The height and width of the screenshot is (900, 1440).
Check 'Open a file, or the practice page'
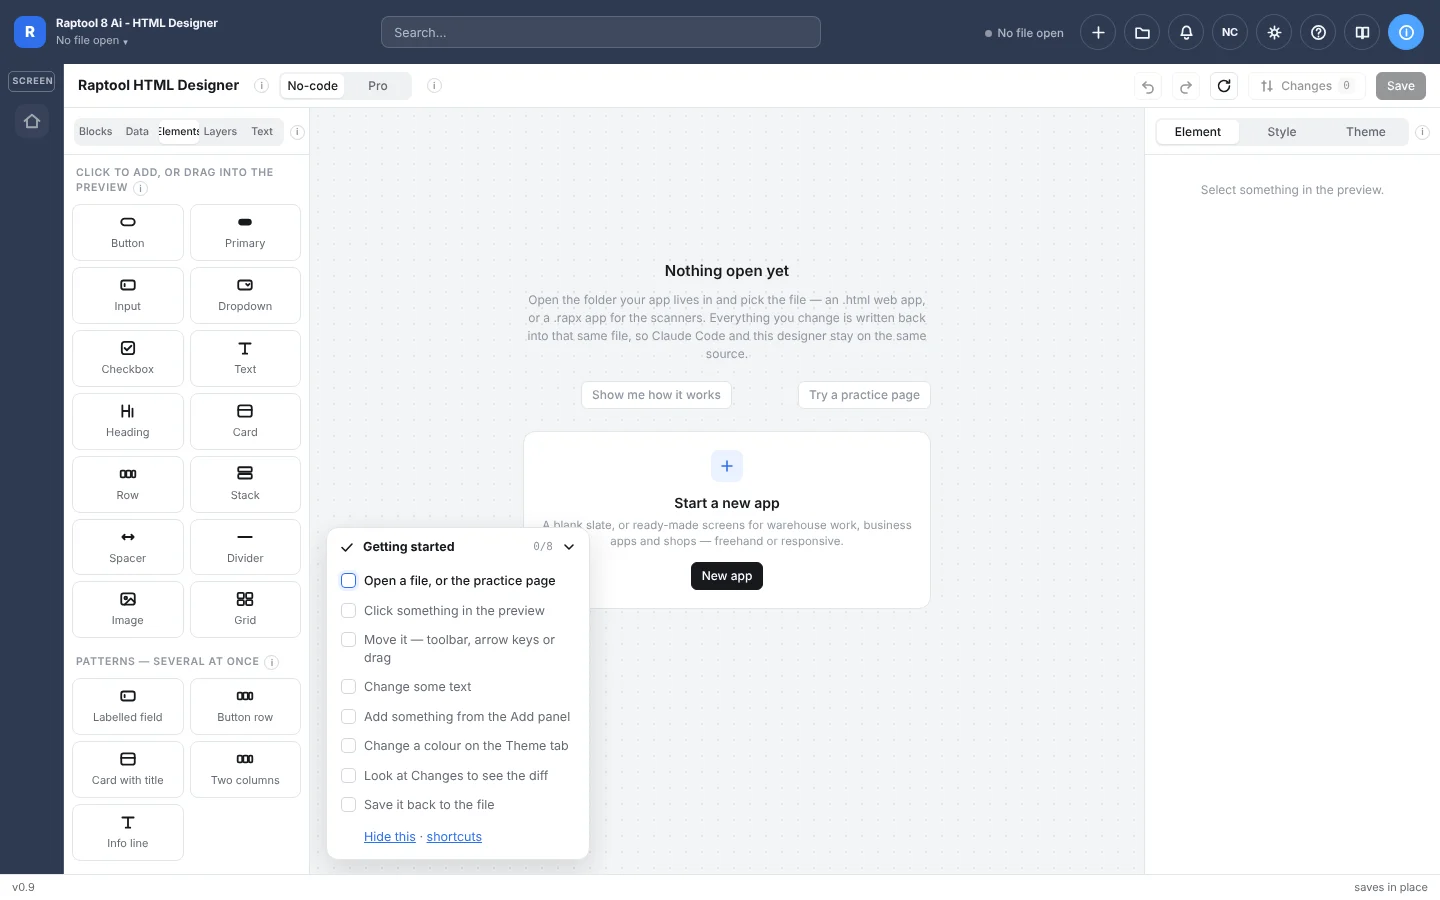(349, 581)
